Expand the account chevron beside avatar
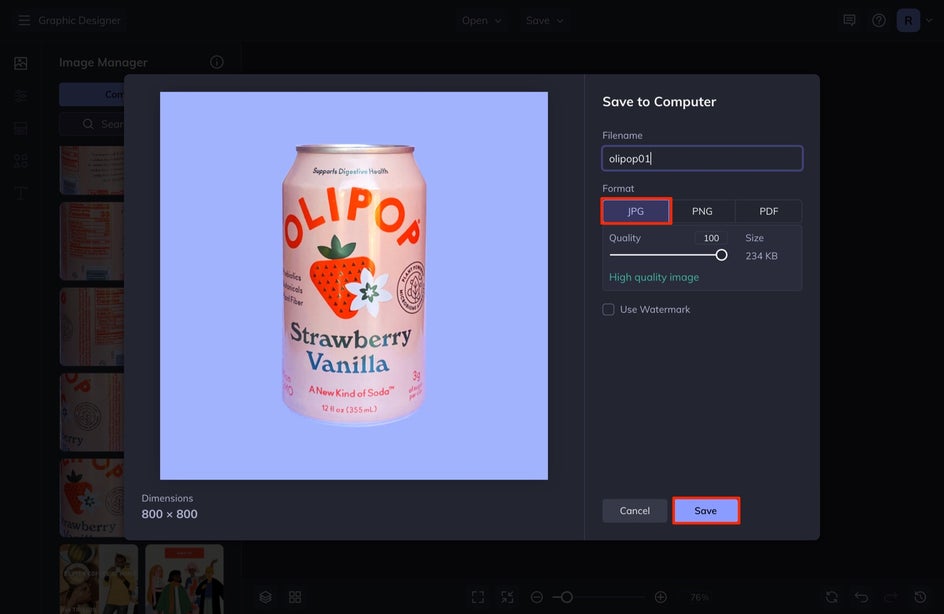Viewport: 944px width, 614px height. point(929,20)
